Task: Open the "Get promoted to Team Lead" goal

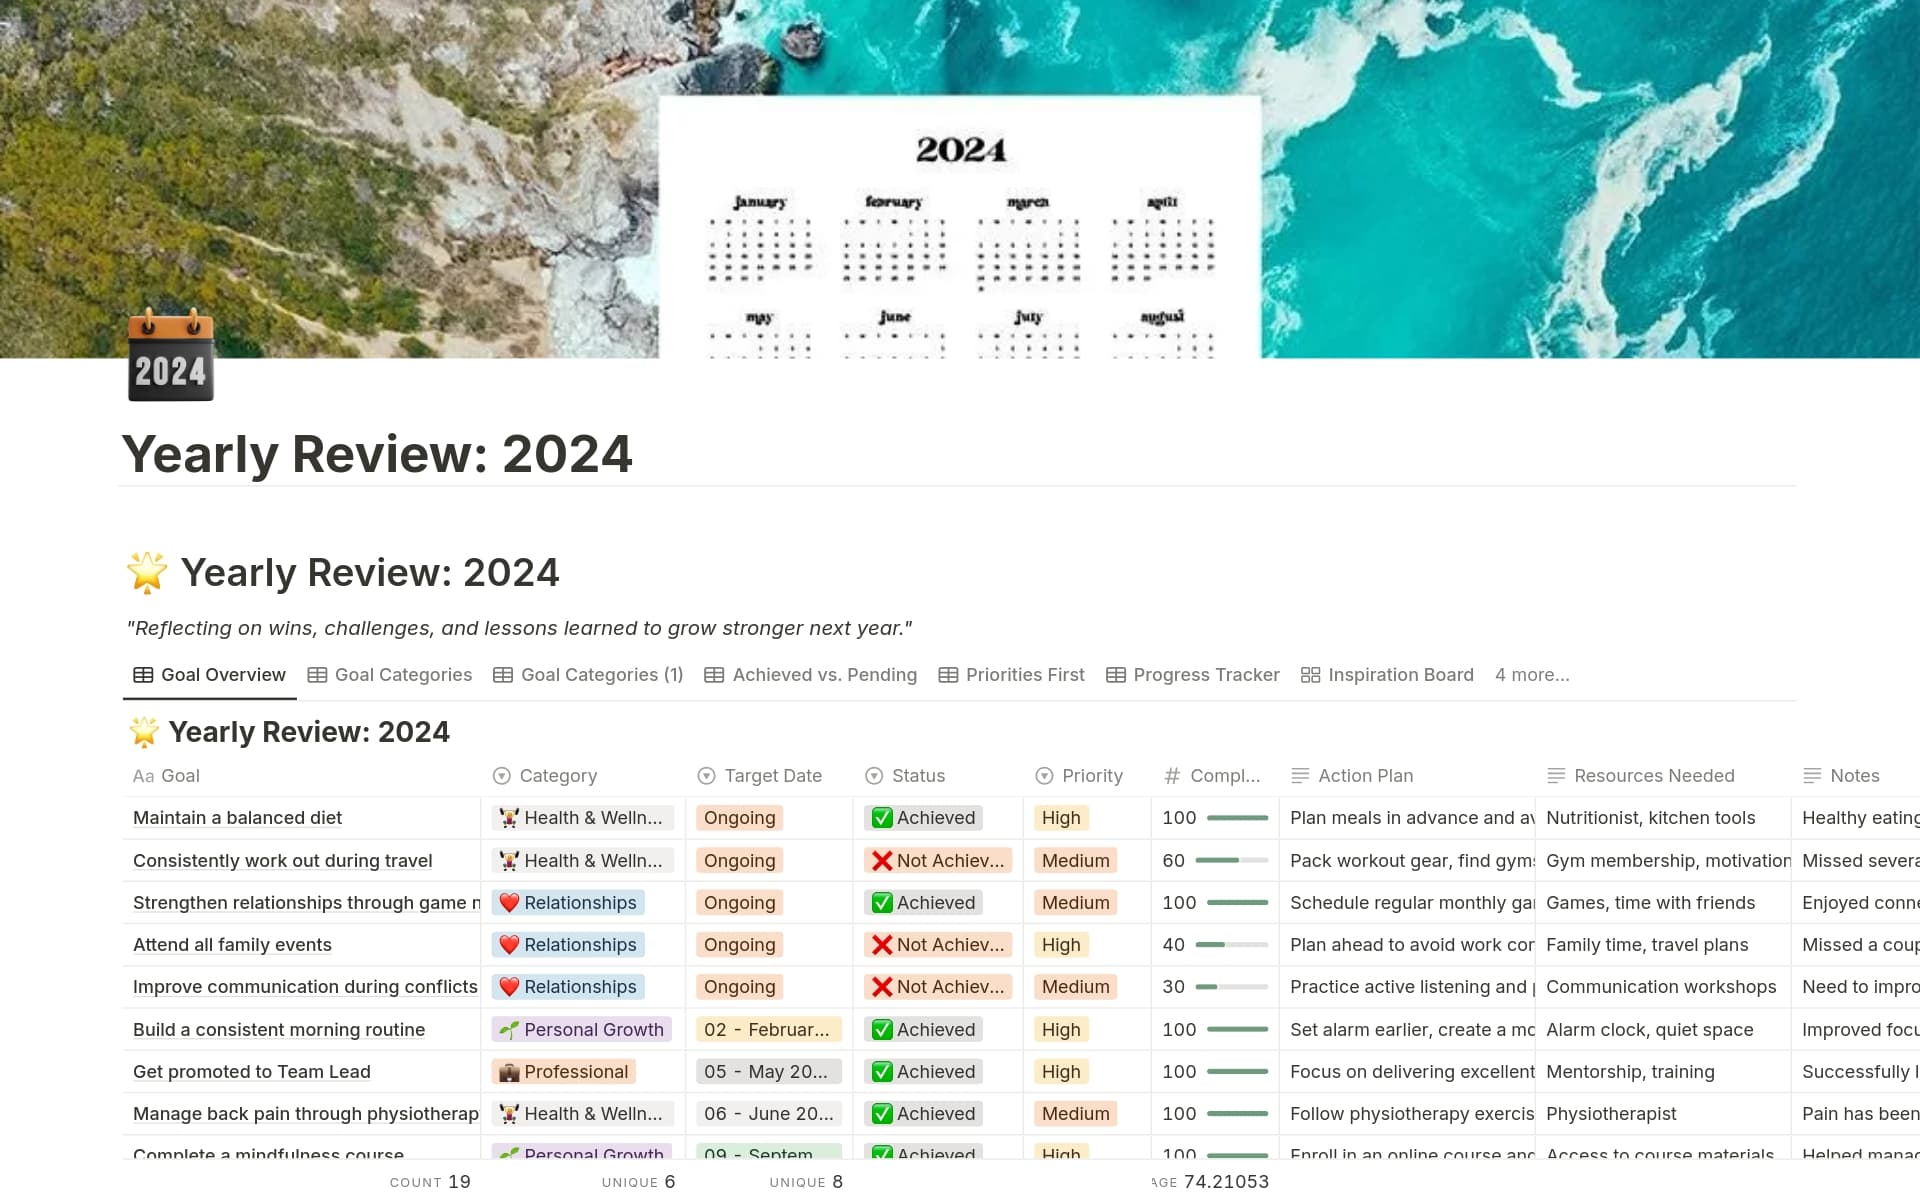Action: [251, 1071]
